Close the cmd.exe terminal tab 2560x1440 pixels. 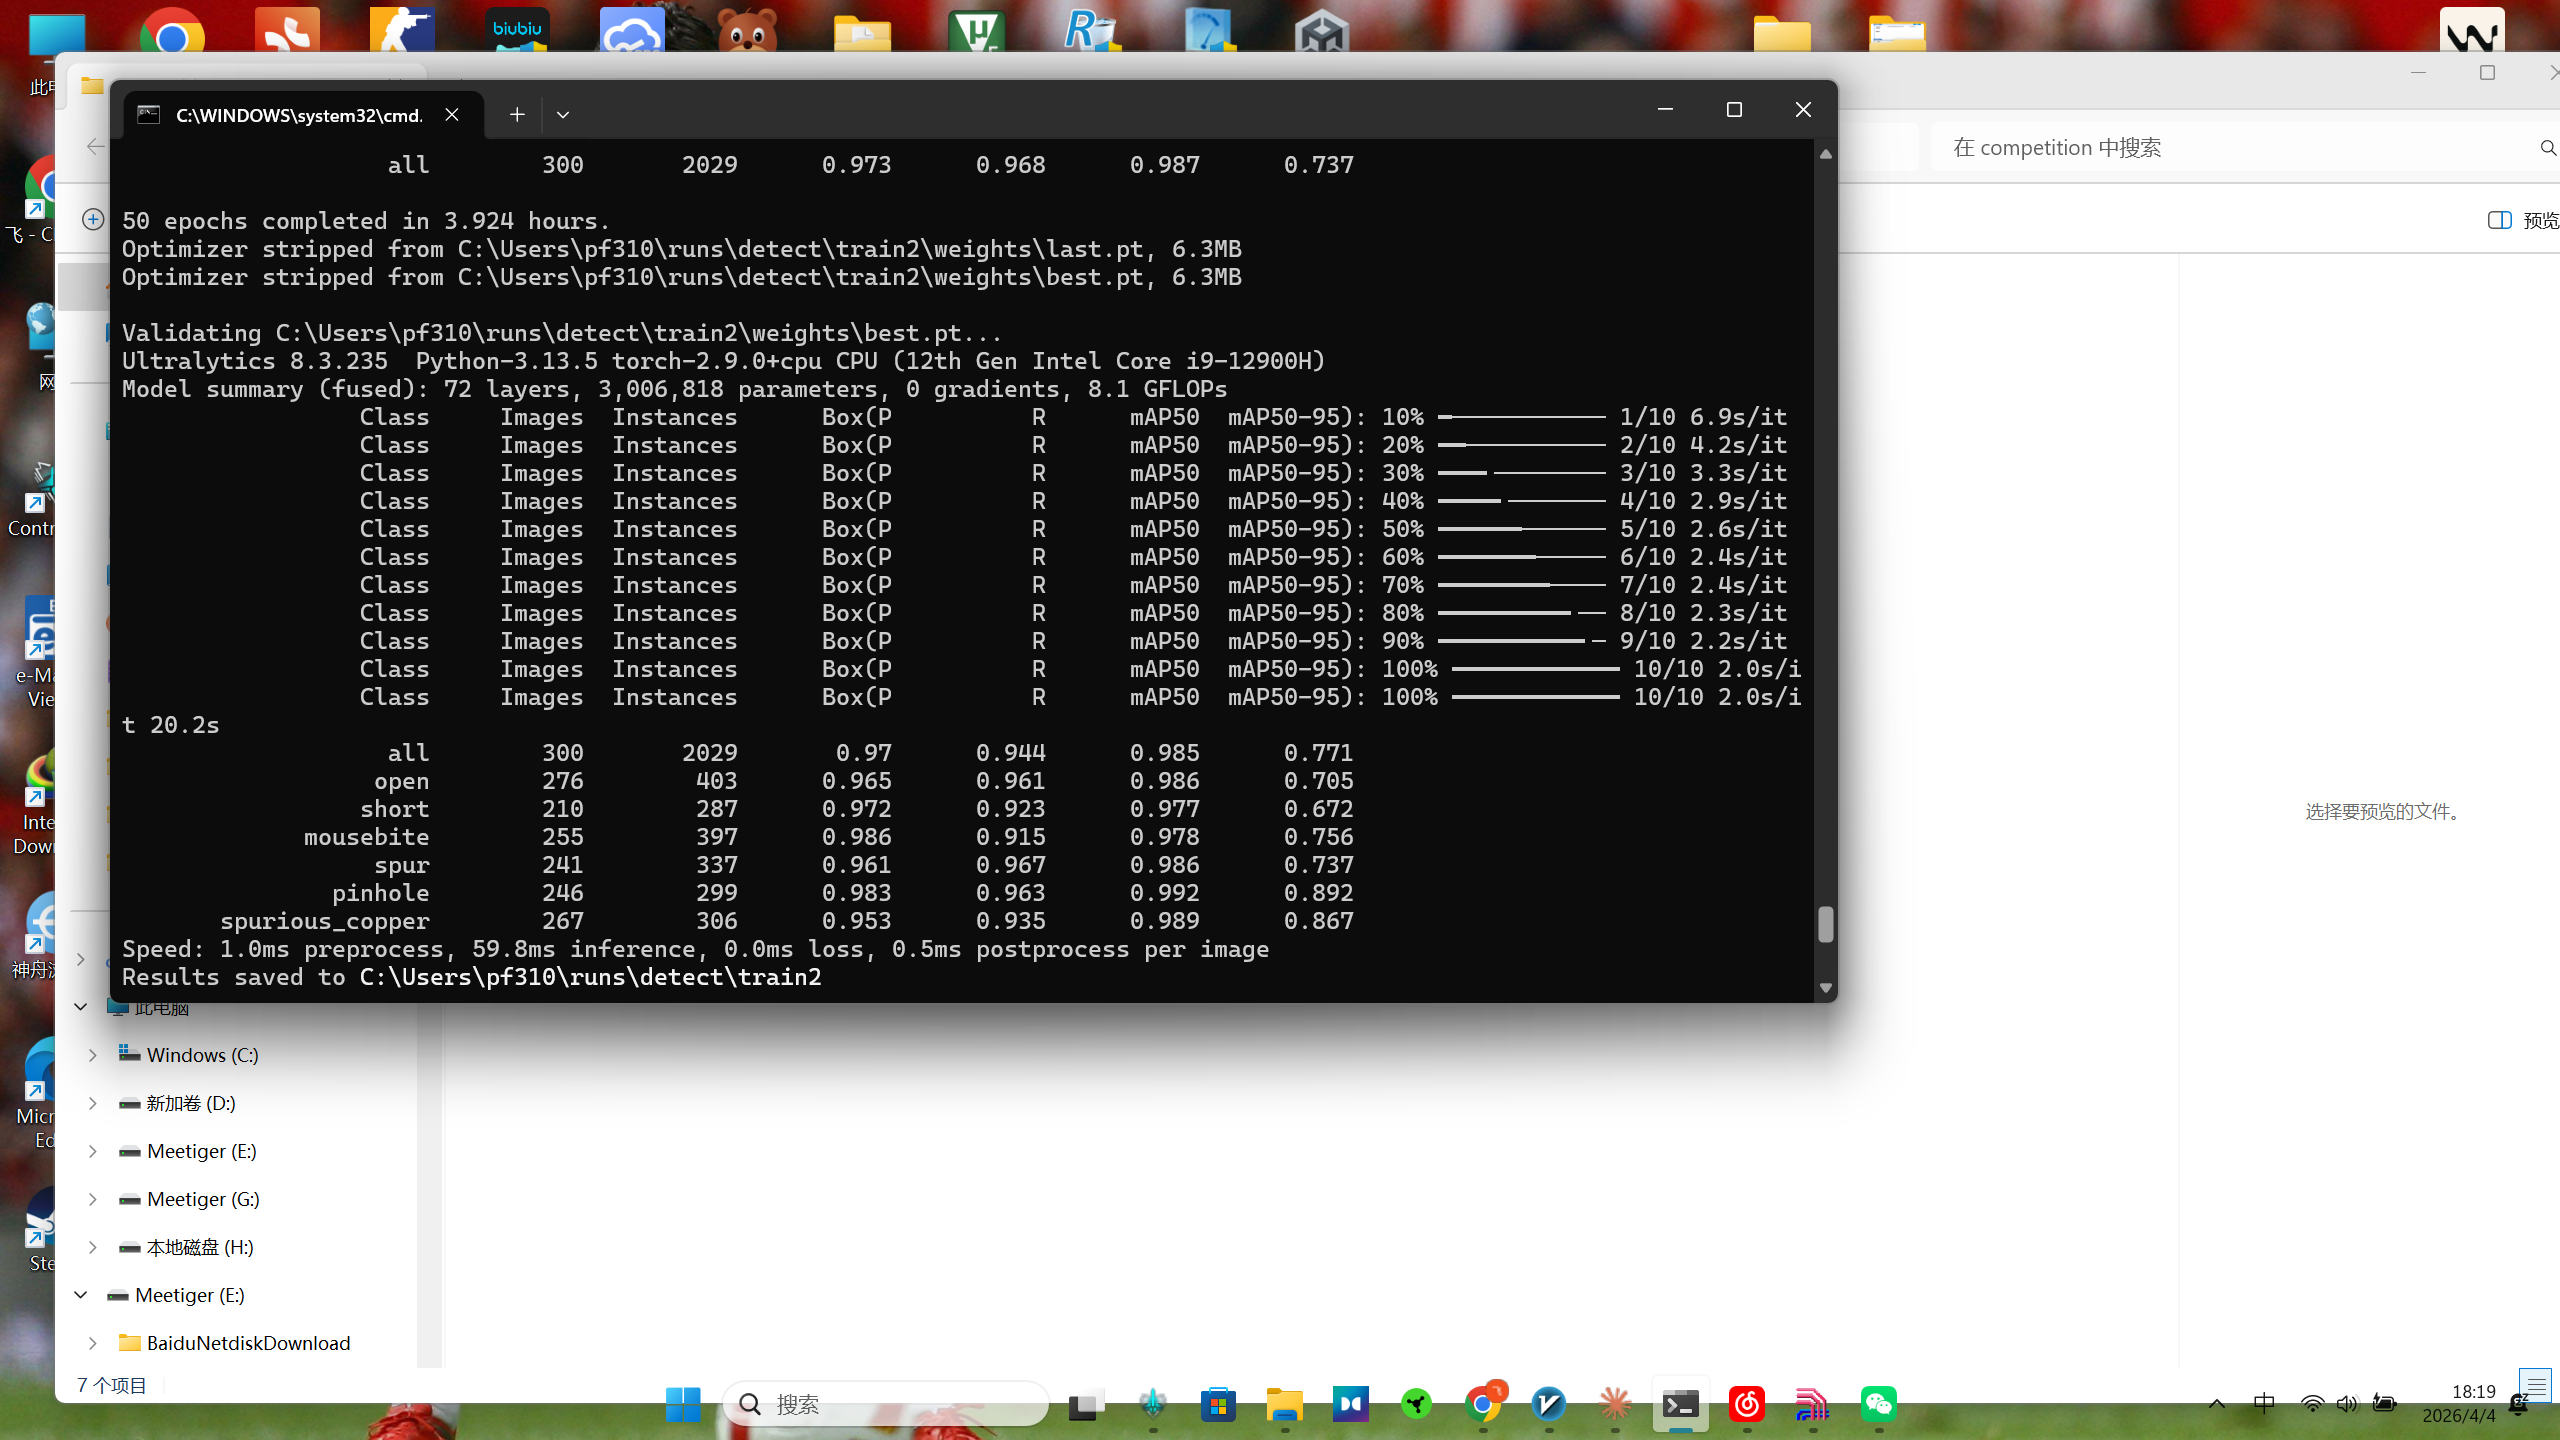coord(452,115)
